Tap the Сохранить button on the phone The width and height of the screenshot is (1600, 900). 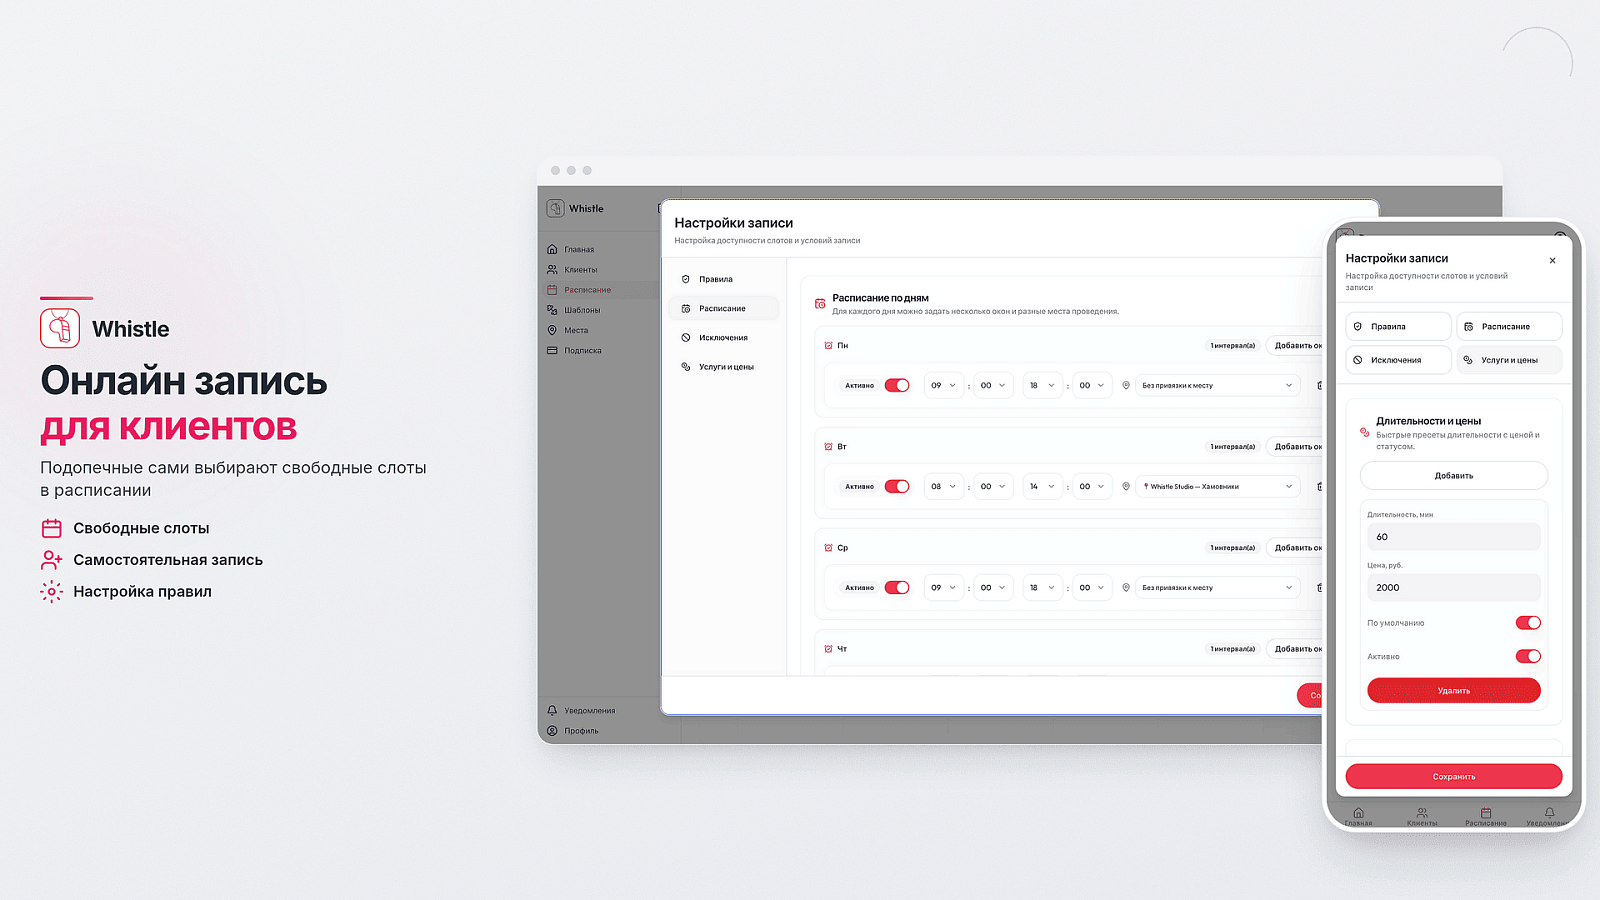coord(1454,776)
